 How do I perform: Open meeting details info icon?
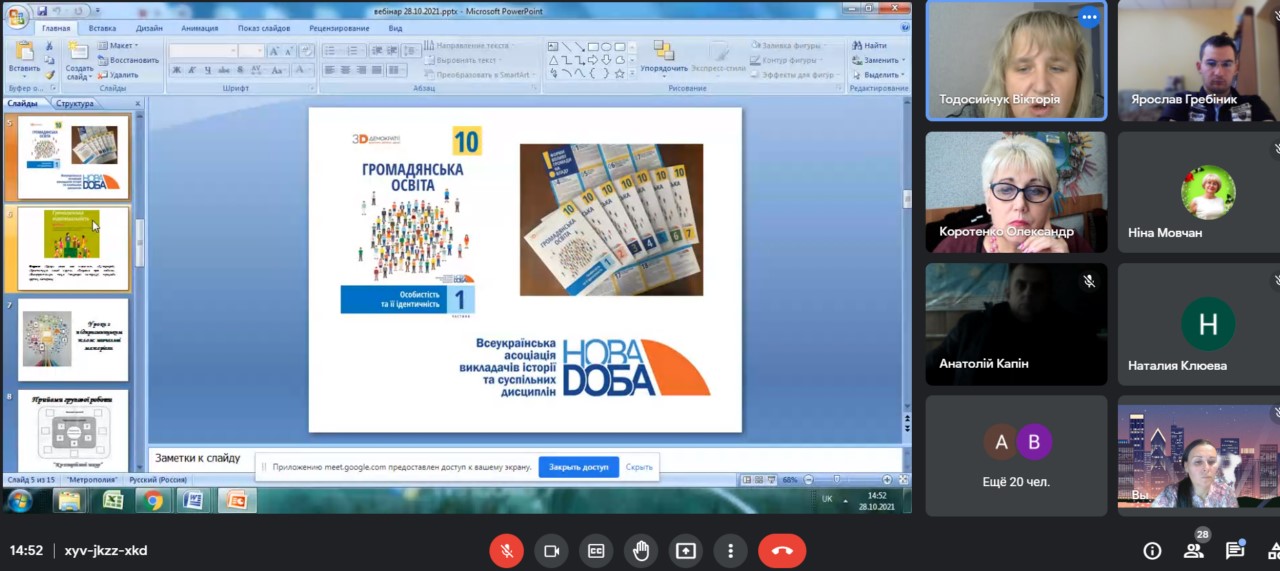(x=1152, y=551)
